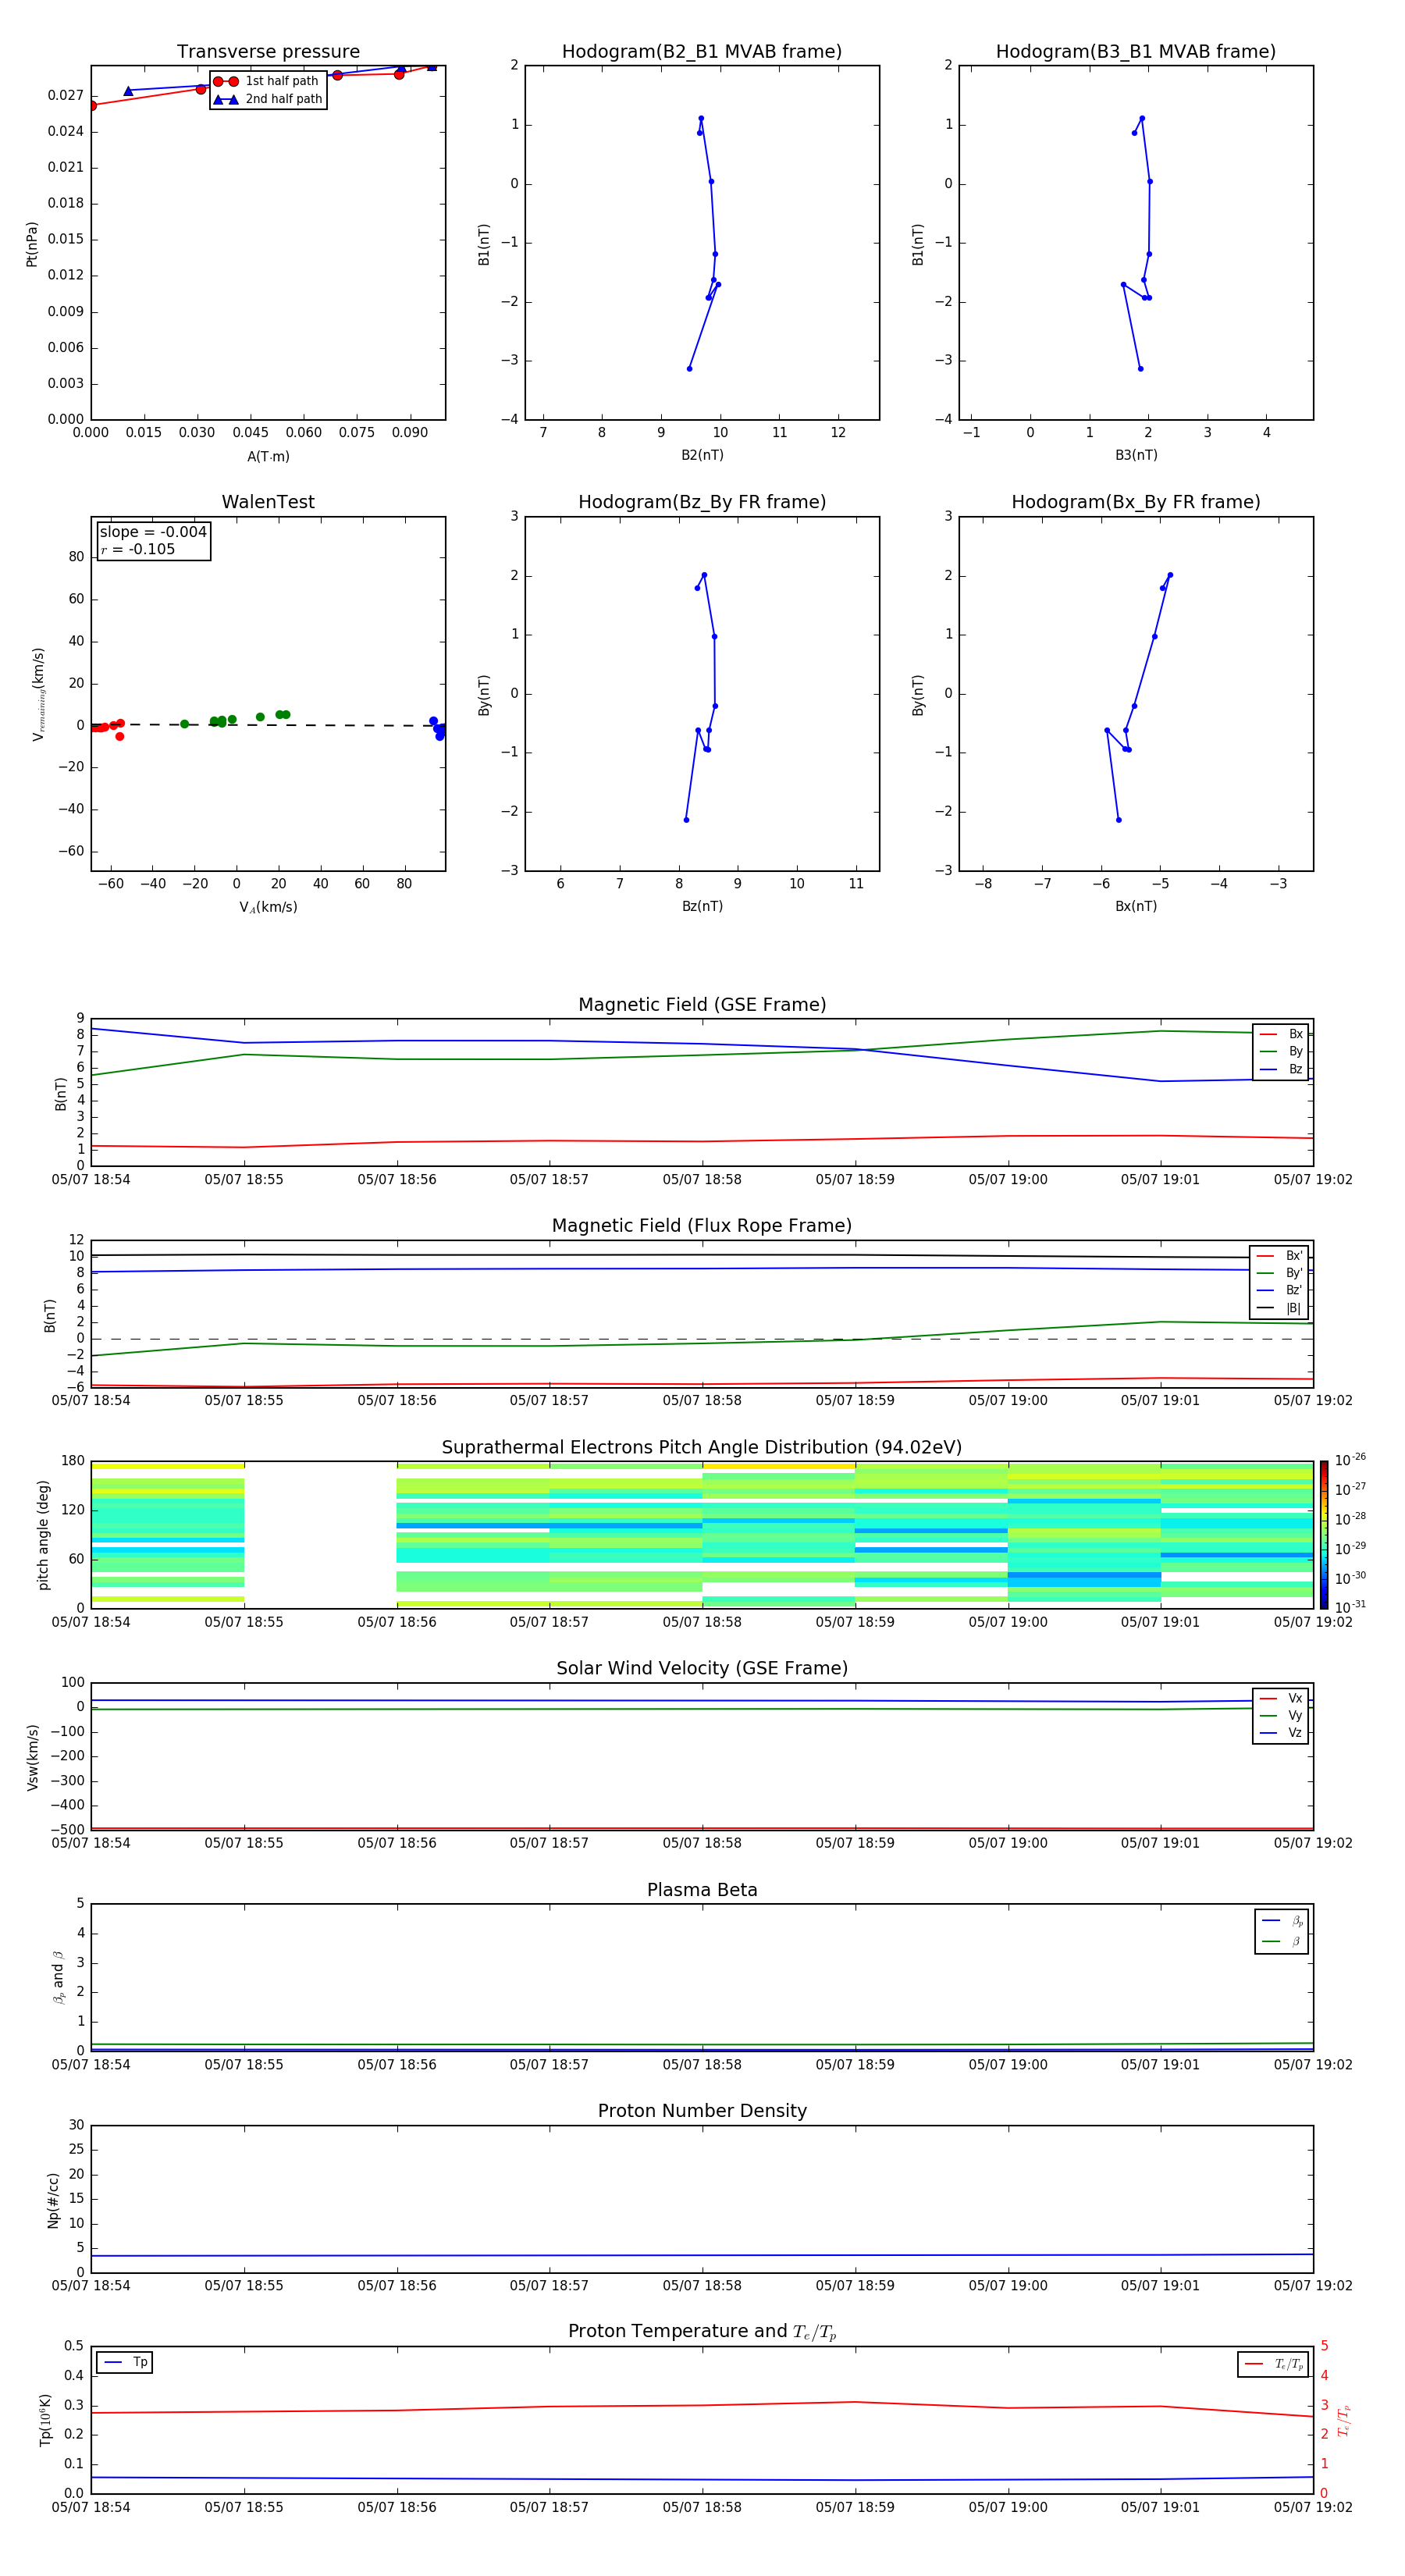The image size is (1405, 2576).
Task: Select the Bz' legend entry in the Flux Rope panel
Action: coord(1279,1290)
